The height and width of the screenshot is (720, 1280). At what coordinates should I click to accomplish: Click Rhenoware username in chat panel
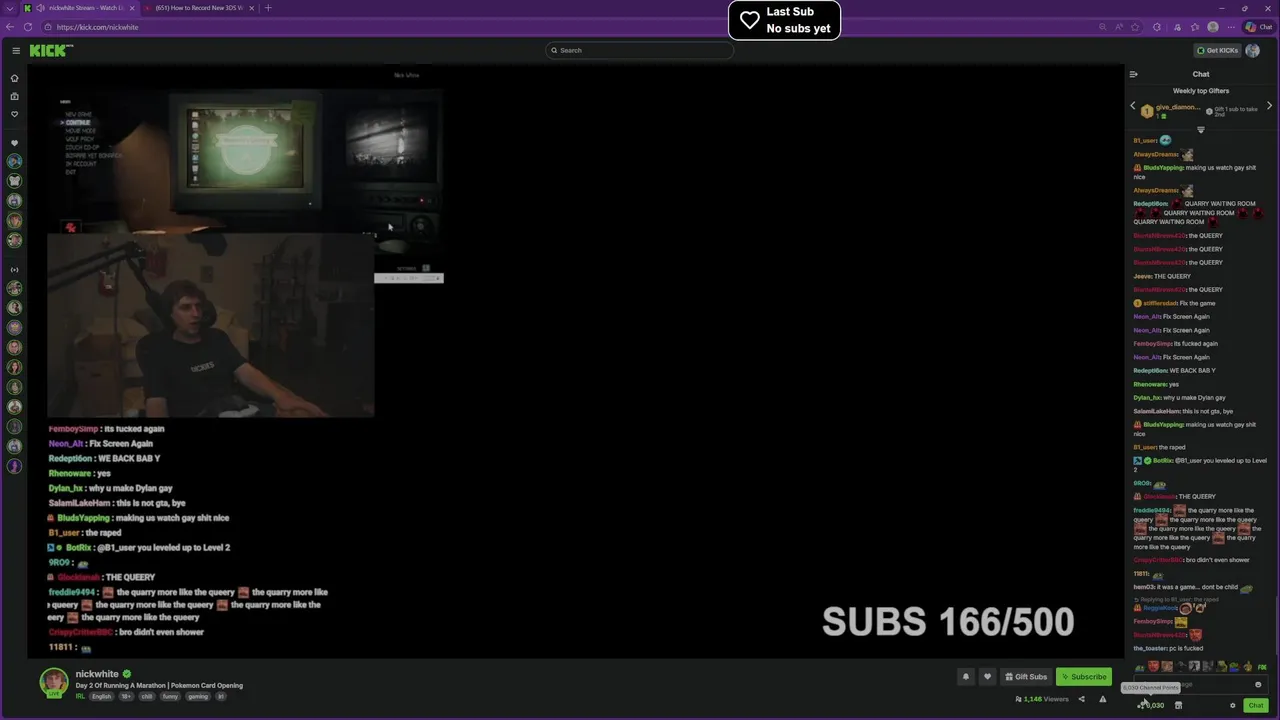1150,384
